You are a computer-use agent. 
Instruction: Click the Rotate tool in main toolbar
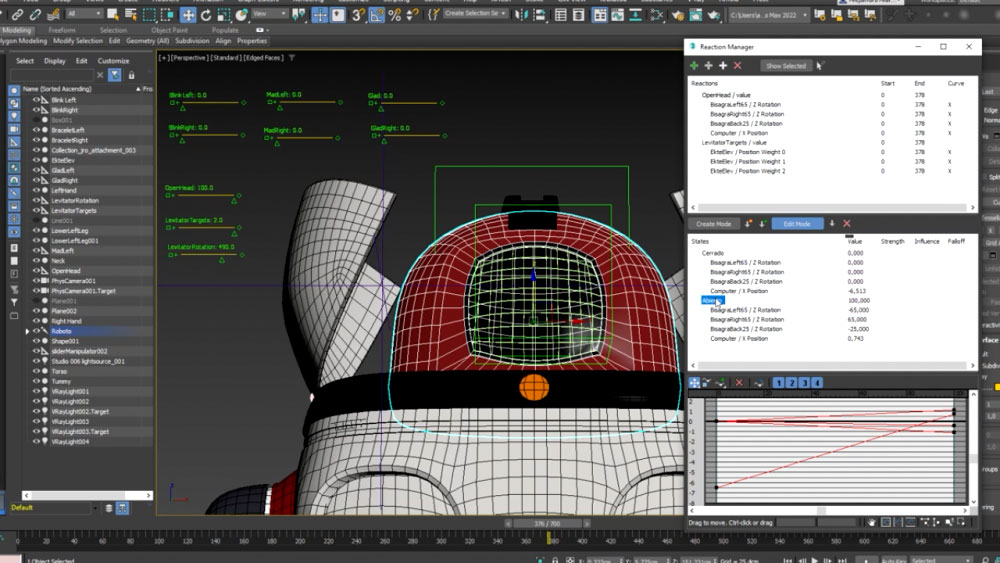206,15
